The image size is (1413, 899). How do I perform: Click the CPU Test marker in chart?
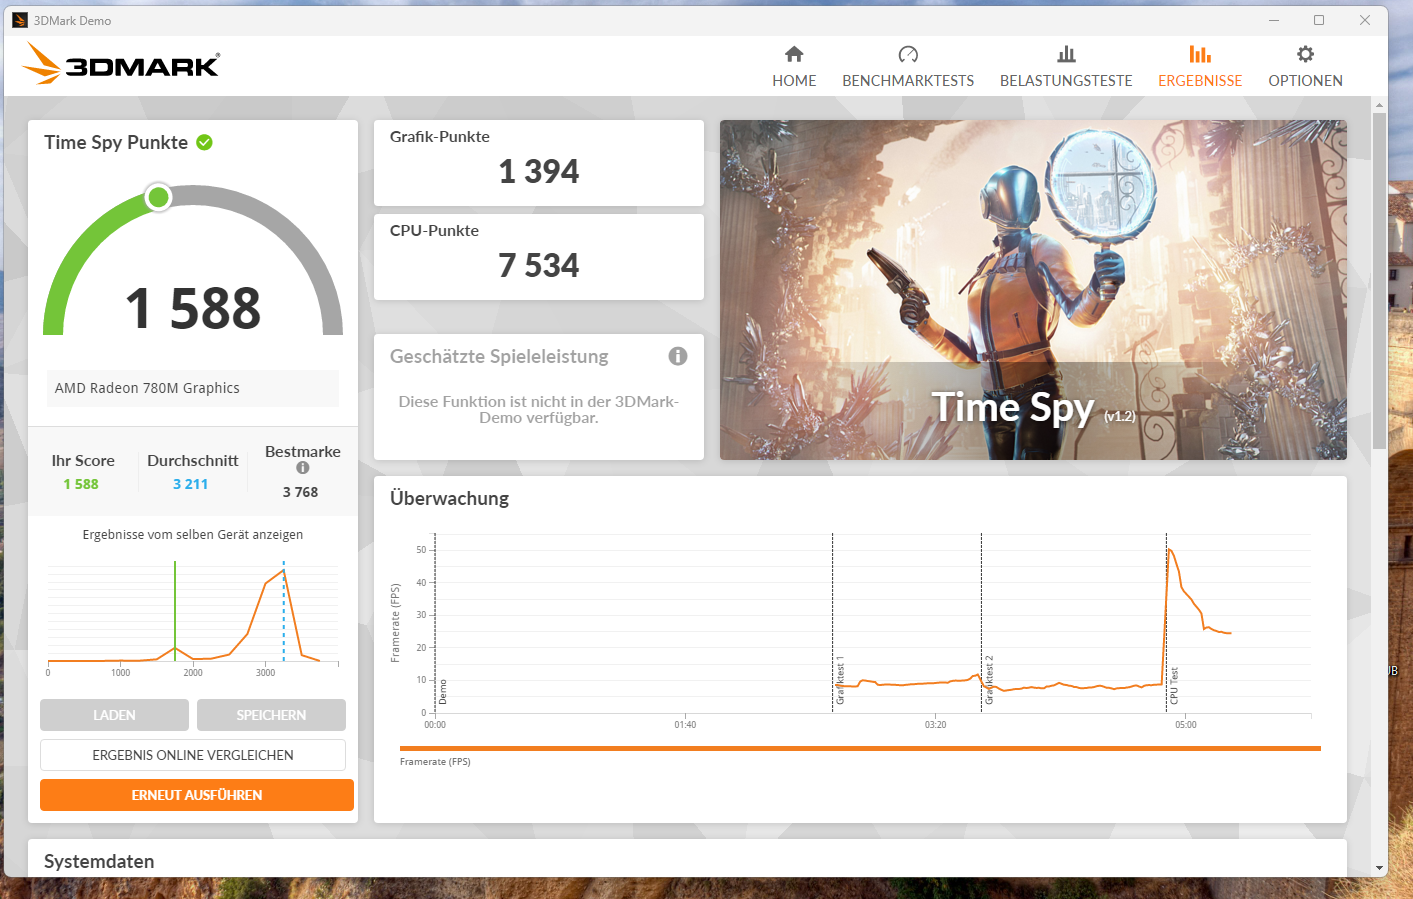coord(1174,686)
